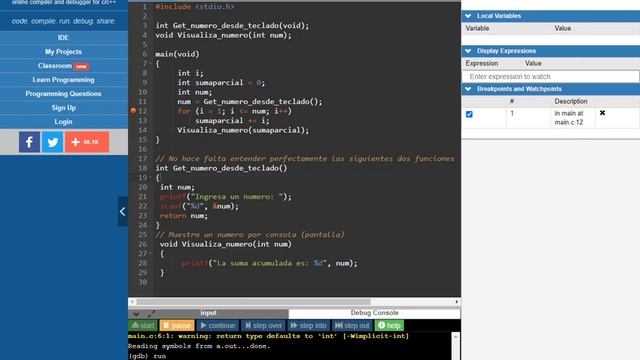Open Twitter share icon

[53, 142]
